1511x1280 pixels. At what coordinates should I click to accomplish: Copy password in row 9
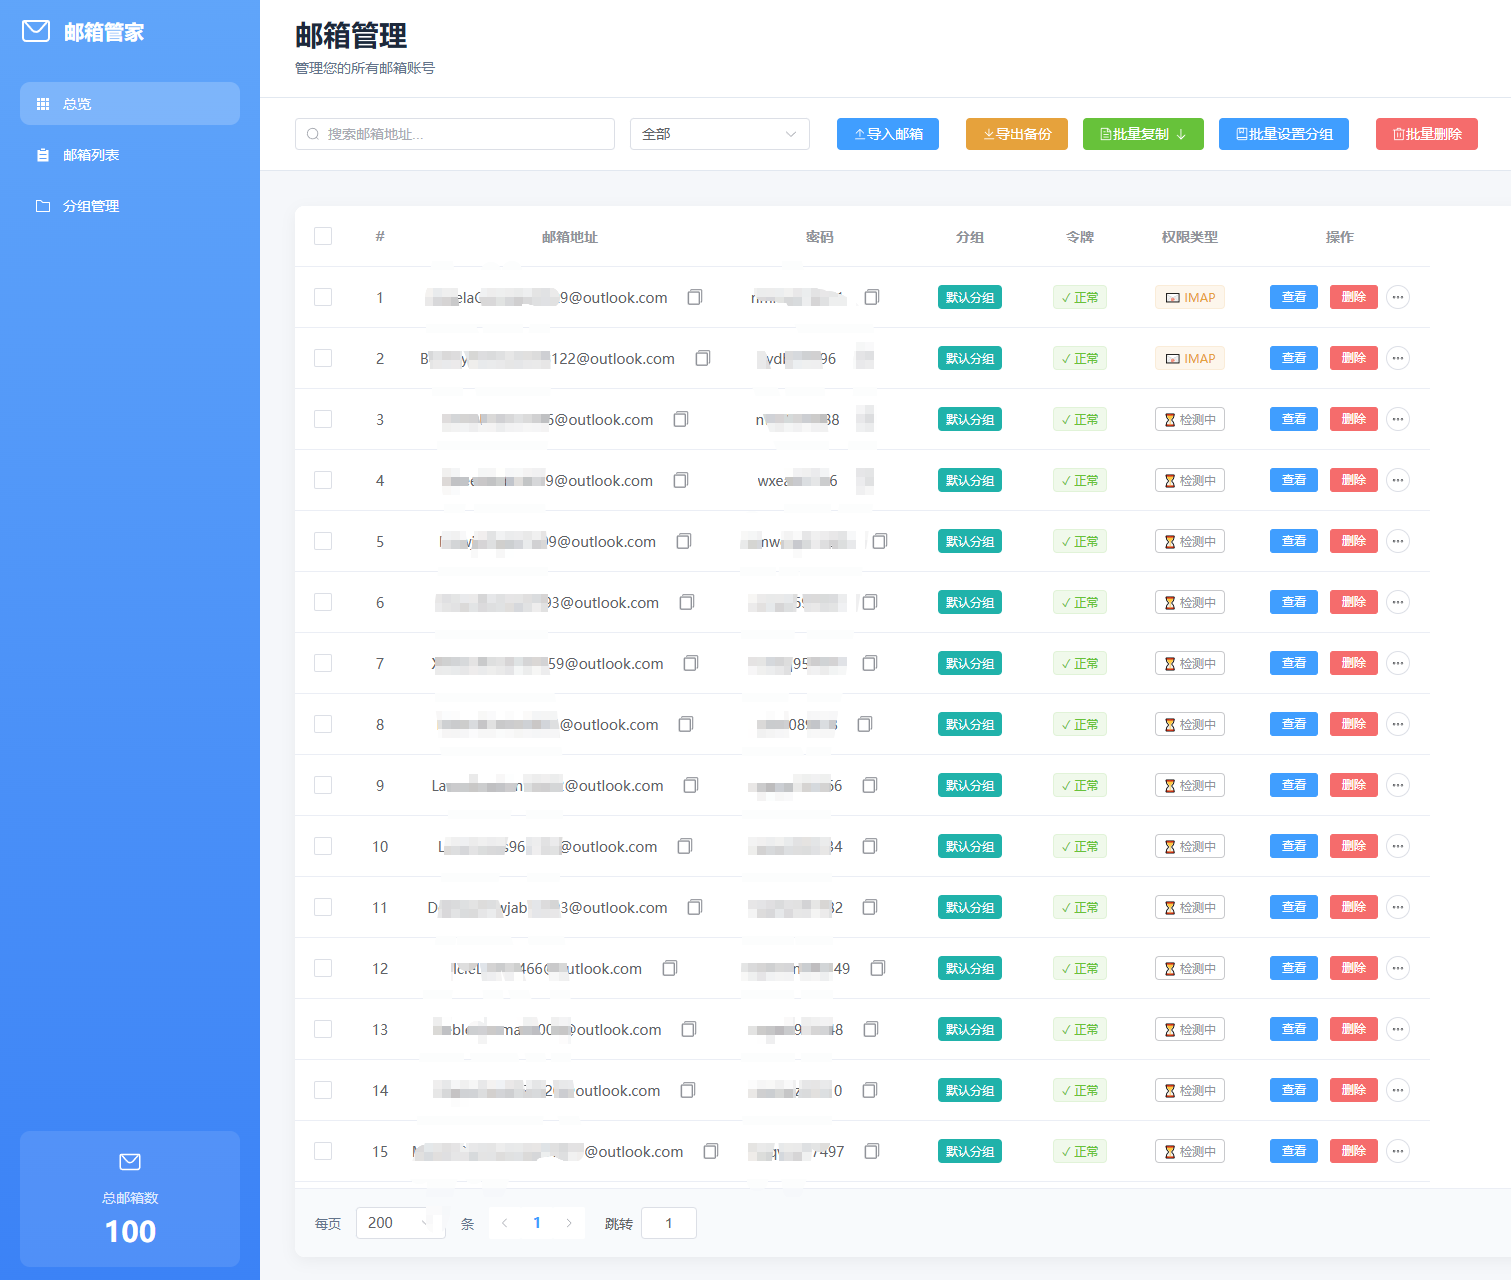tap(870, 785)
